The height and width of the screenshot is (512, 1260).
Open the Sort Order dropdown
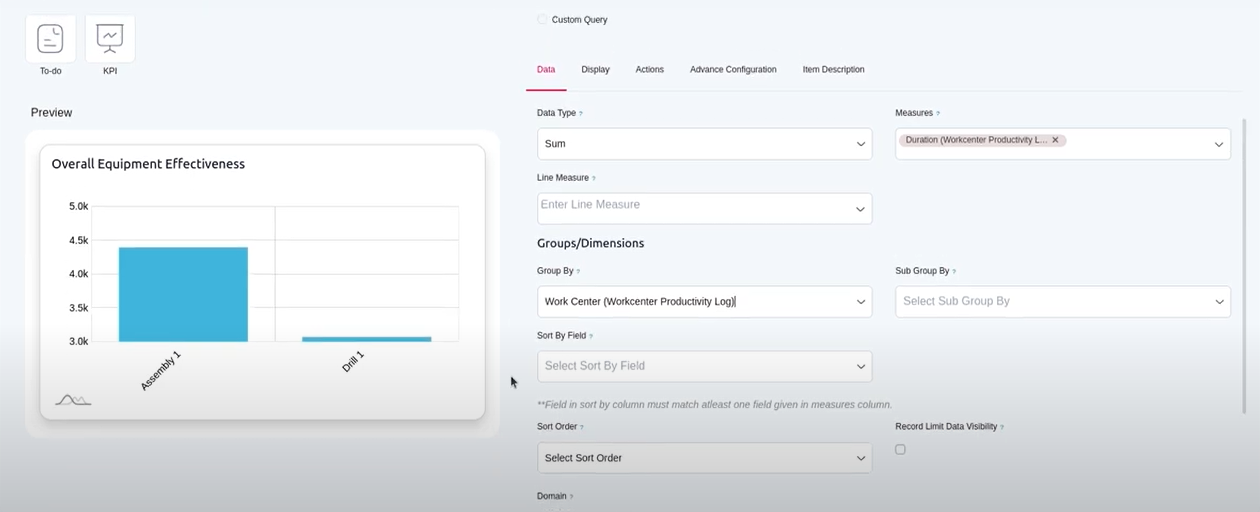pos(704,458)
